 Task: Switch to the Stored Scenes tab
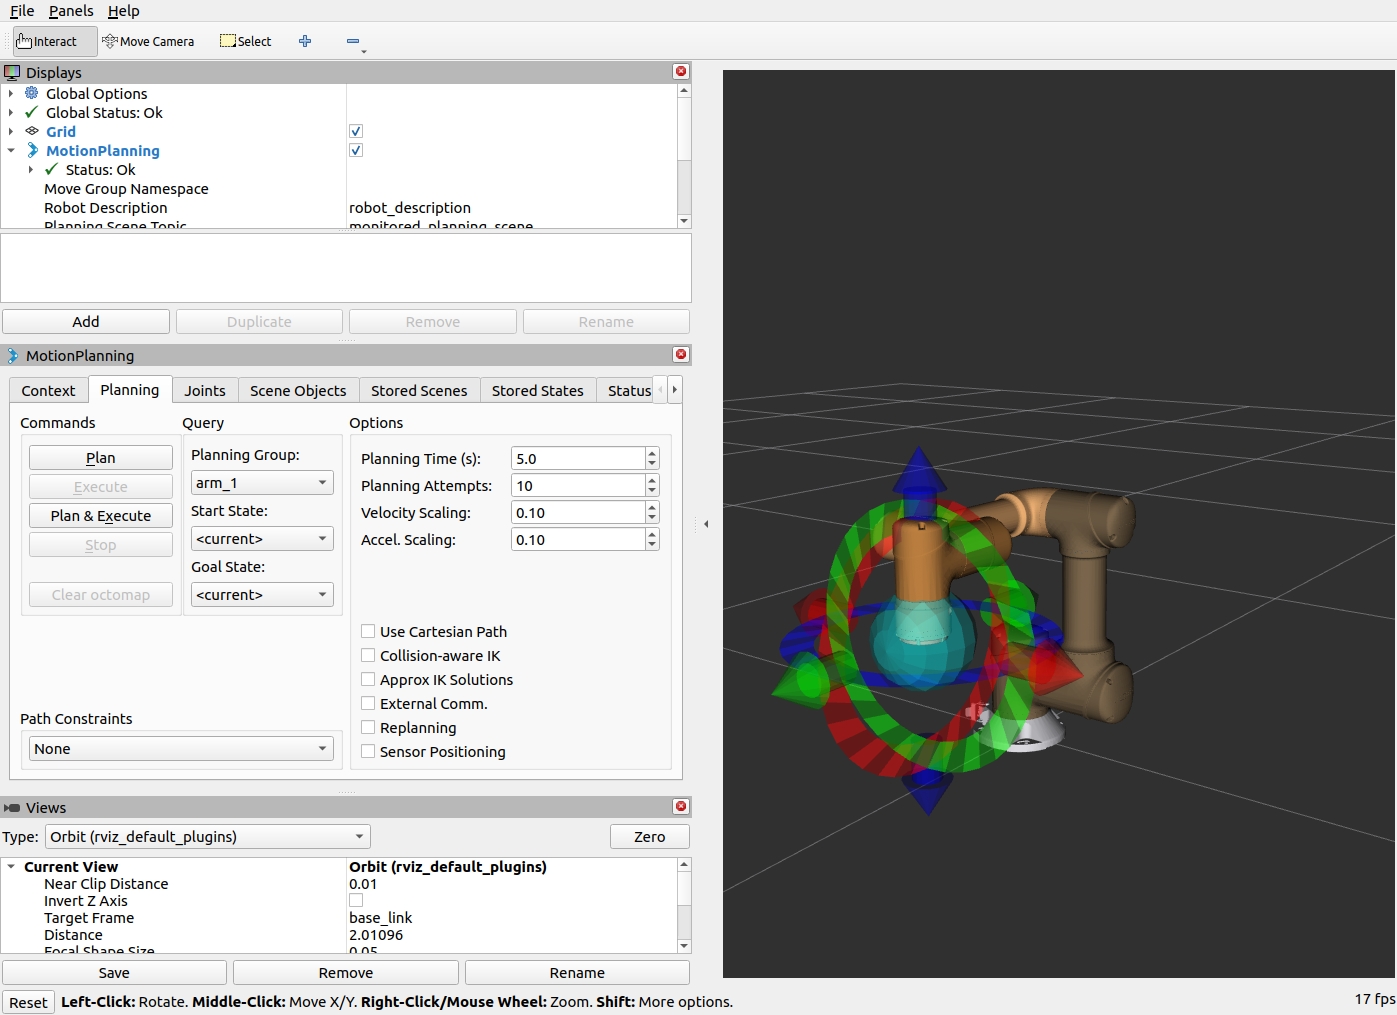coord(419,391)
